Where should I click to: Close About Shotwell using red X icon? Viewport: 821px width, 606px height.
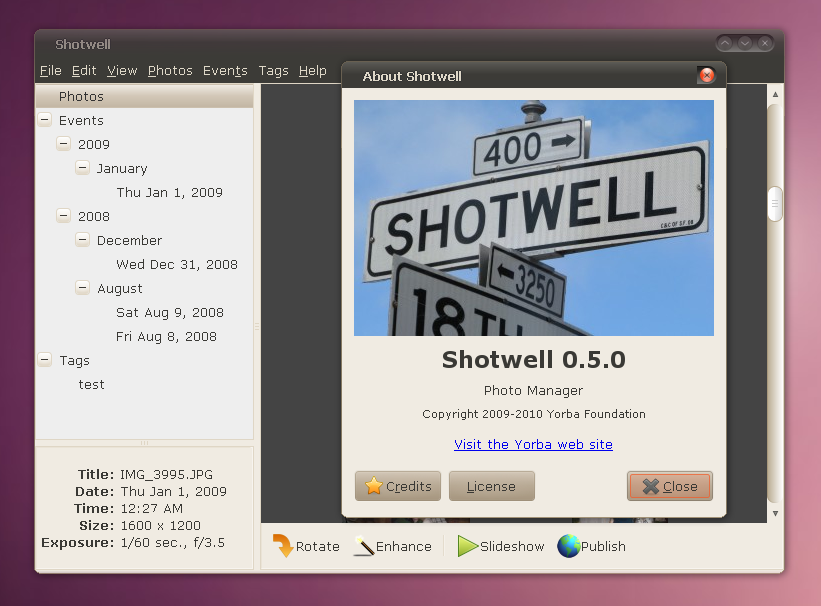point(706,75)
